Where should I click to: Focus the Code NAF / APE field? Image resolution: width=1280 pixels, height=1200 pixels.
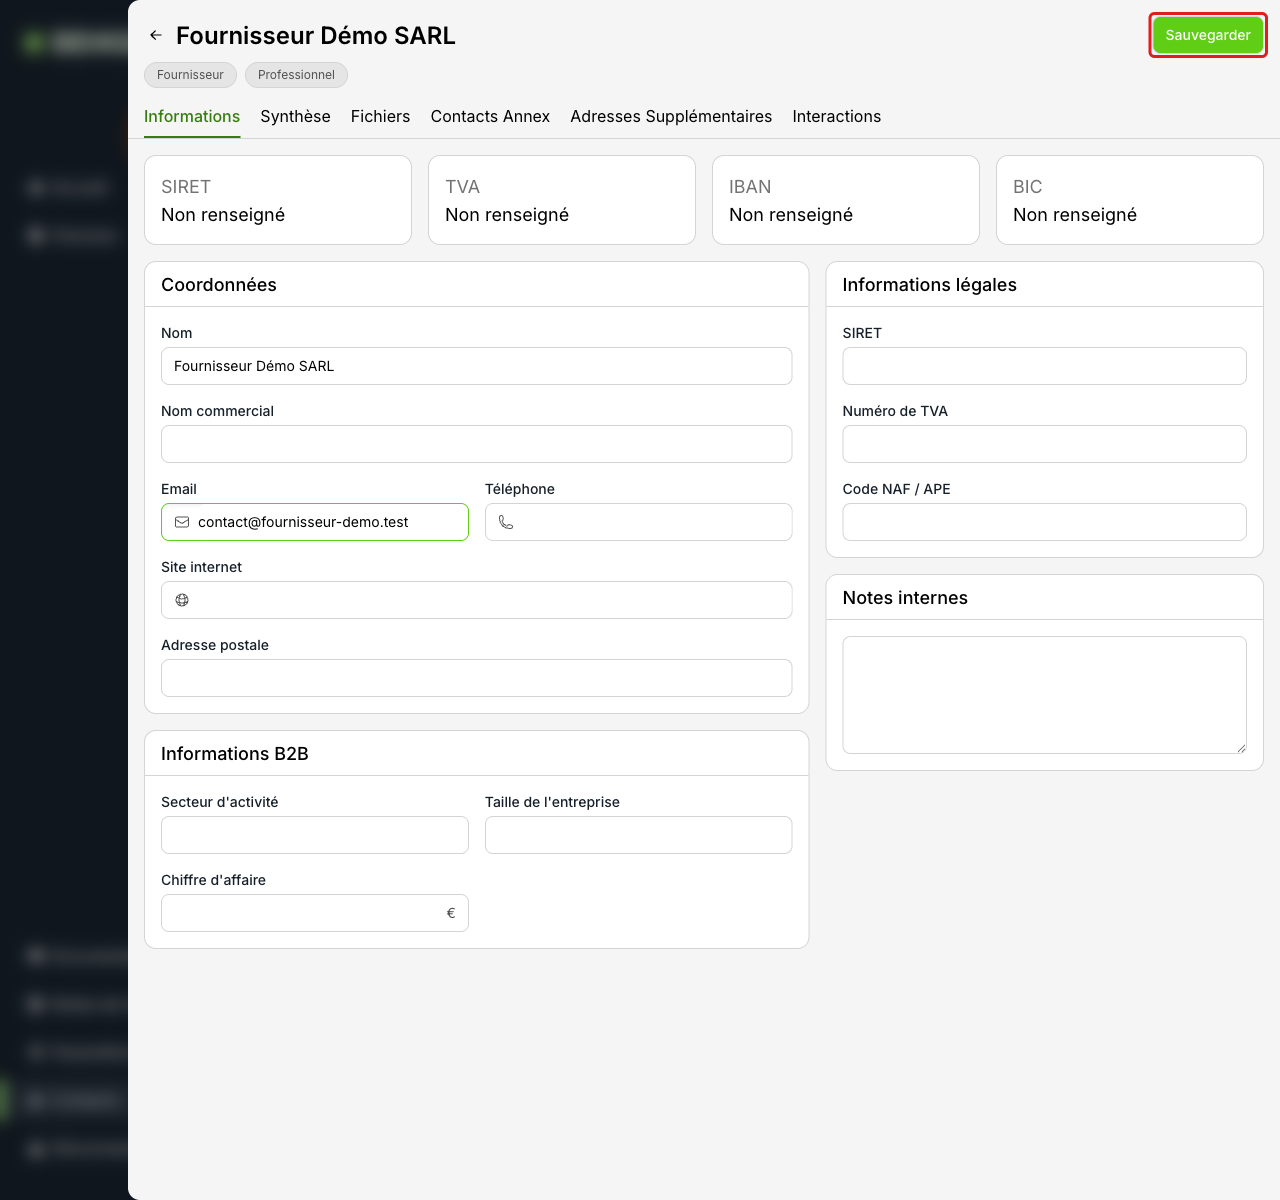pyautogui.click(x=1044, y=522)
